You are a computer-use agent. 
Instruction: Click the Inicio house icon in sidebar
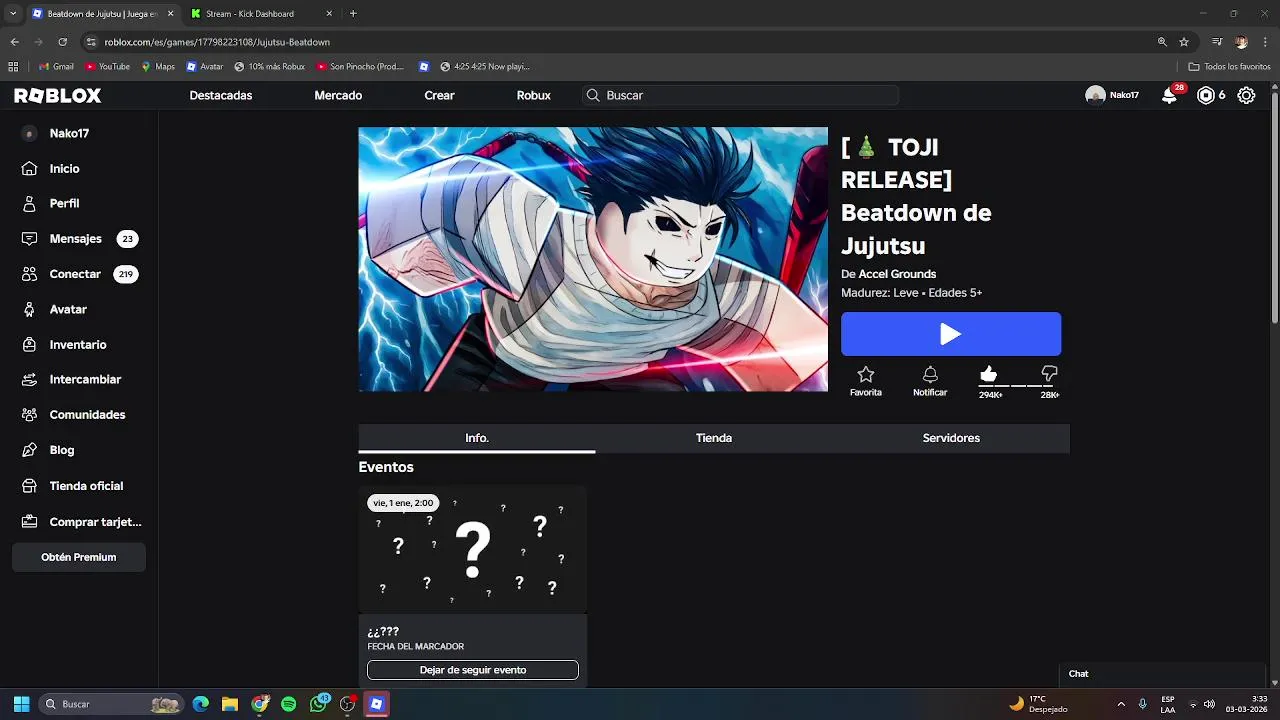(30, 169)
